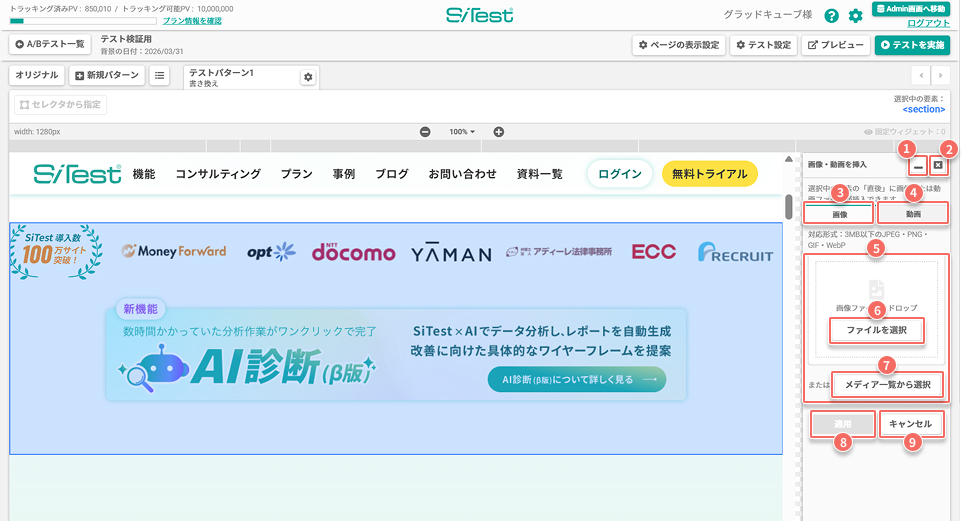Click the 固定ウィジェット eye indicator

pos(904,132)
